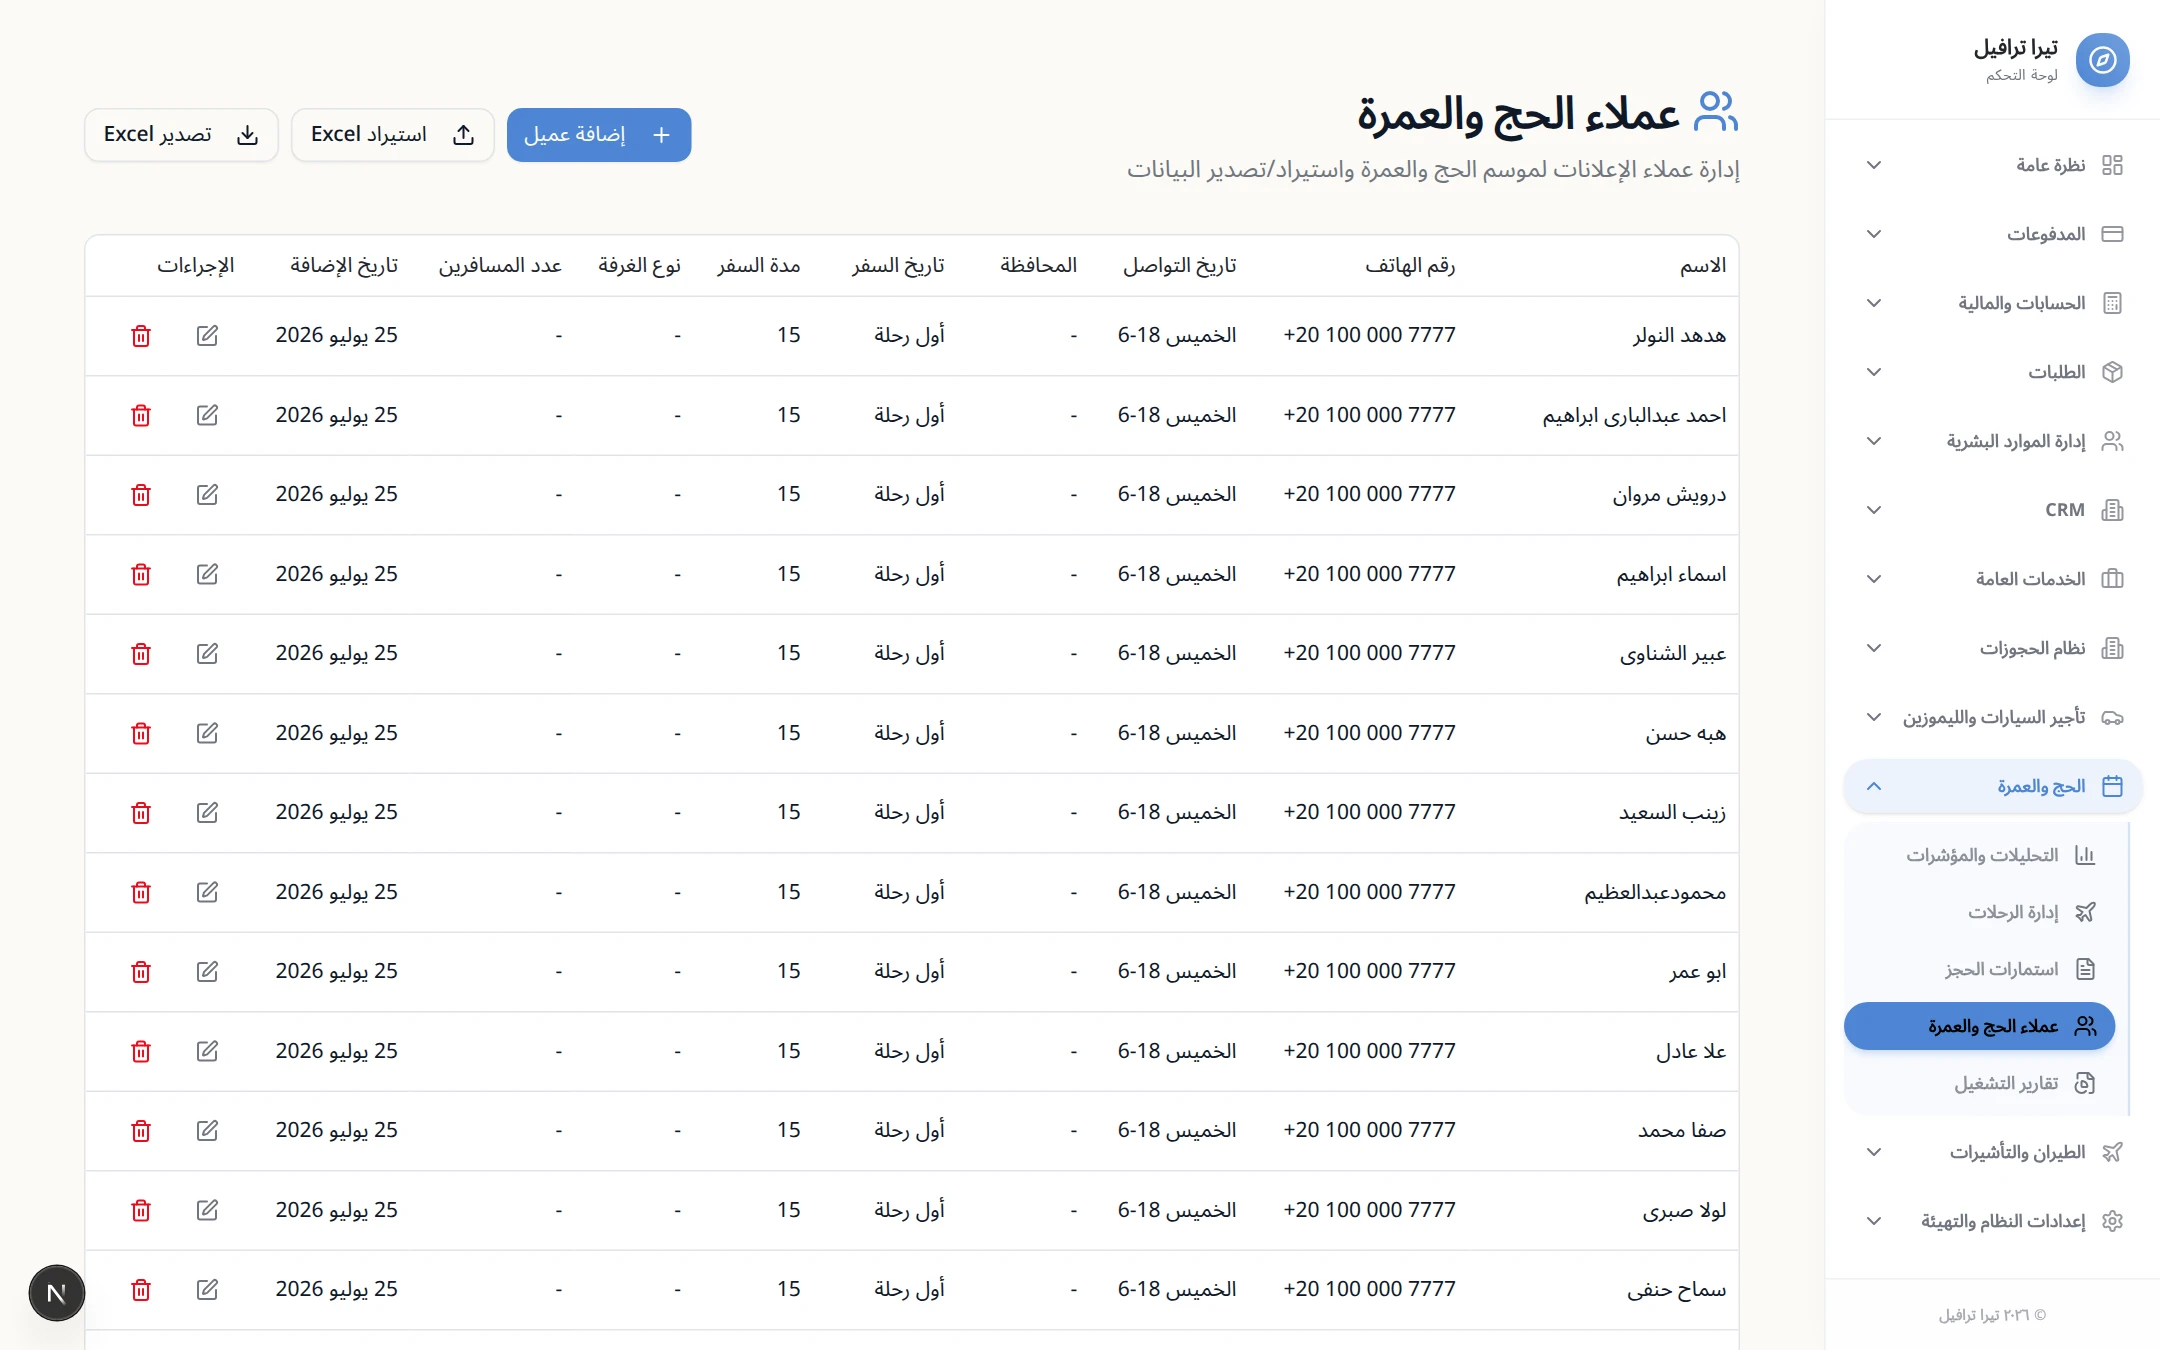Remove the زينب السعيد row
Screen dimensions: 2160x1350
(x=141, y=813)
